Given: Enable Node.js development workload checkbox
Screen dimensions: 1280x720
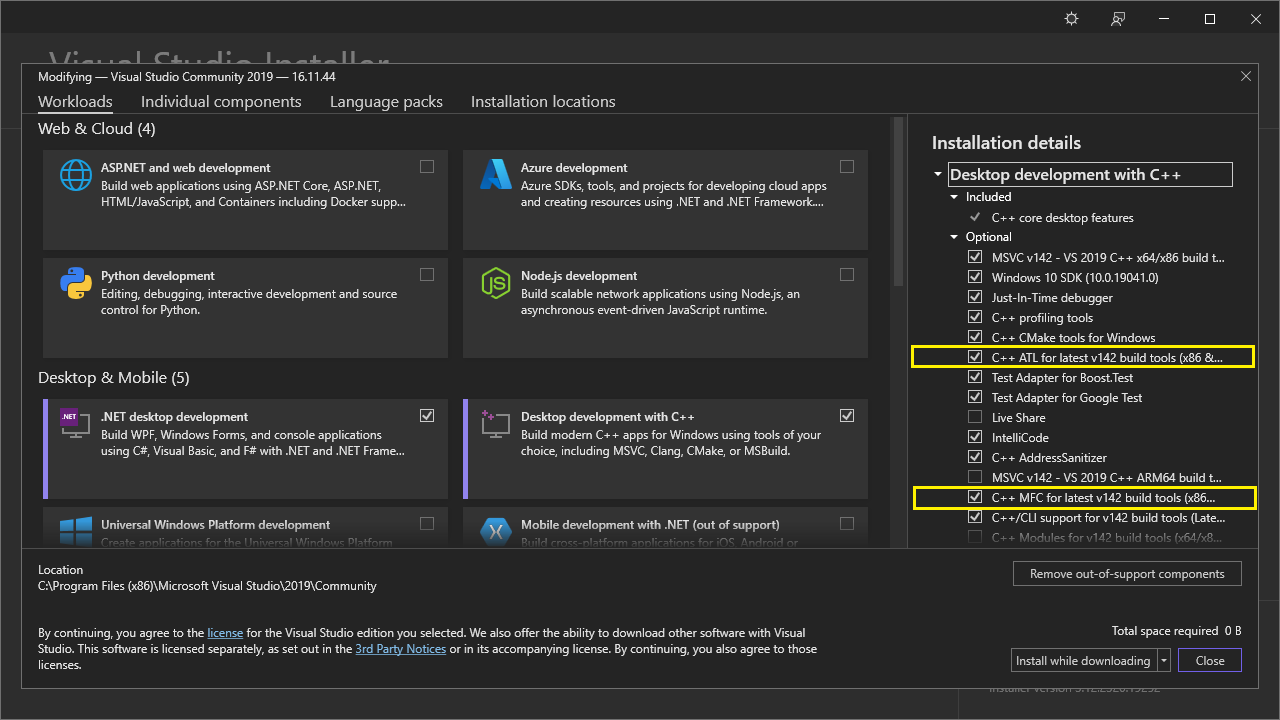Looking at the screenshot, I should (847, 275).
